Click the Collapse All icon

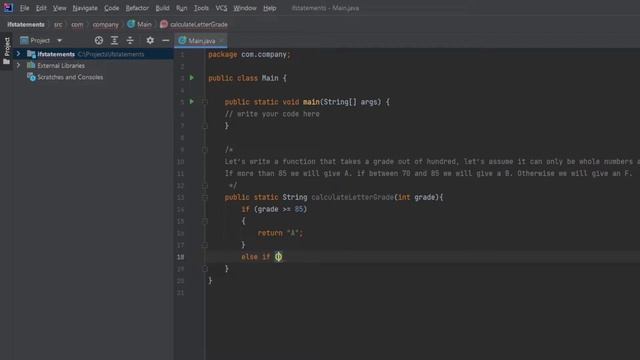[130, 40]
